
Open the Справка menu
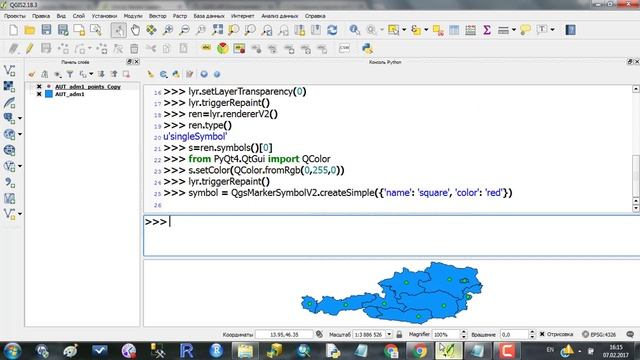(315, 16)
